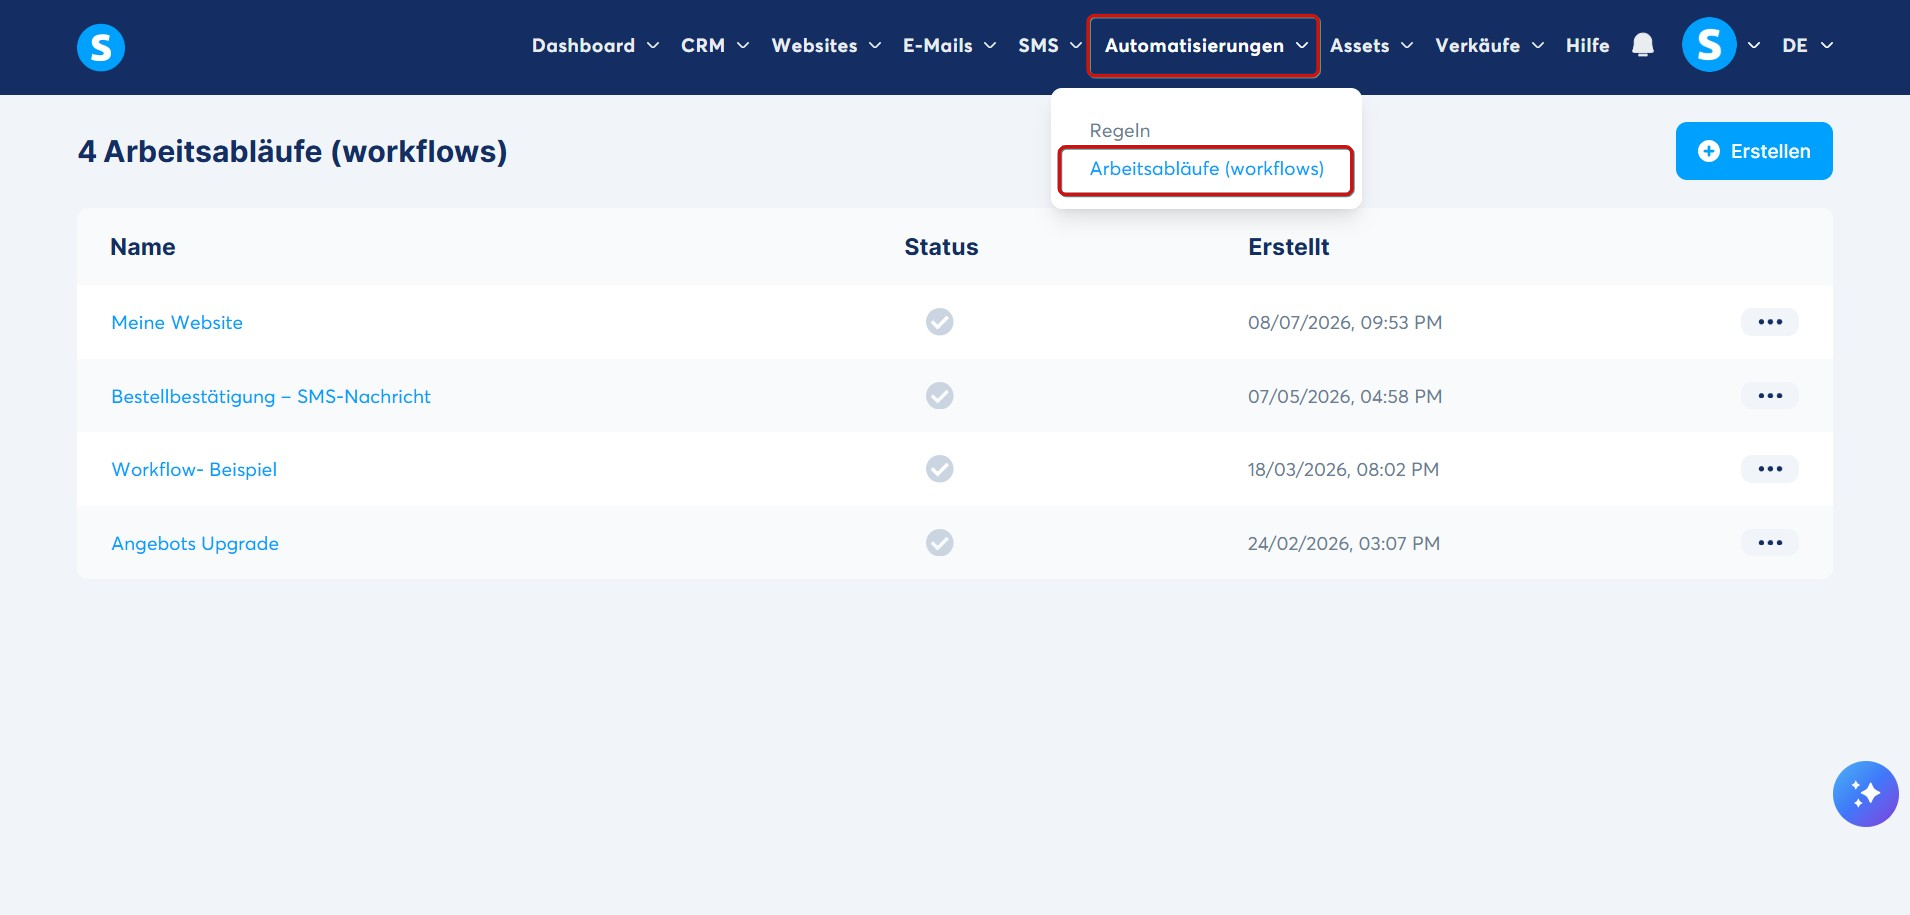Open the three-dot menu for Angebots Upgrade

coord(1770,543)
